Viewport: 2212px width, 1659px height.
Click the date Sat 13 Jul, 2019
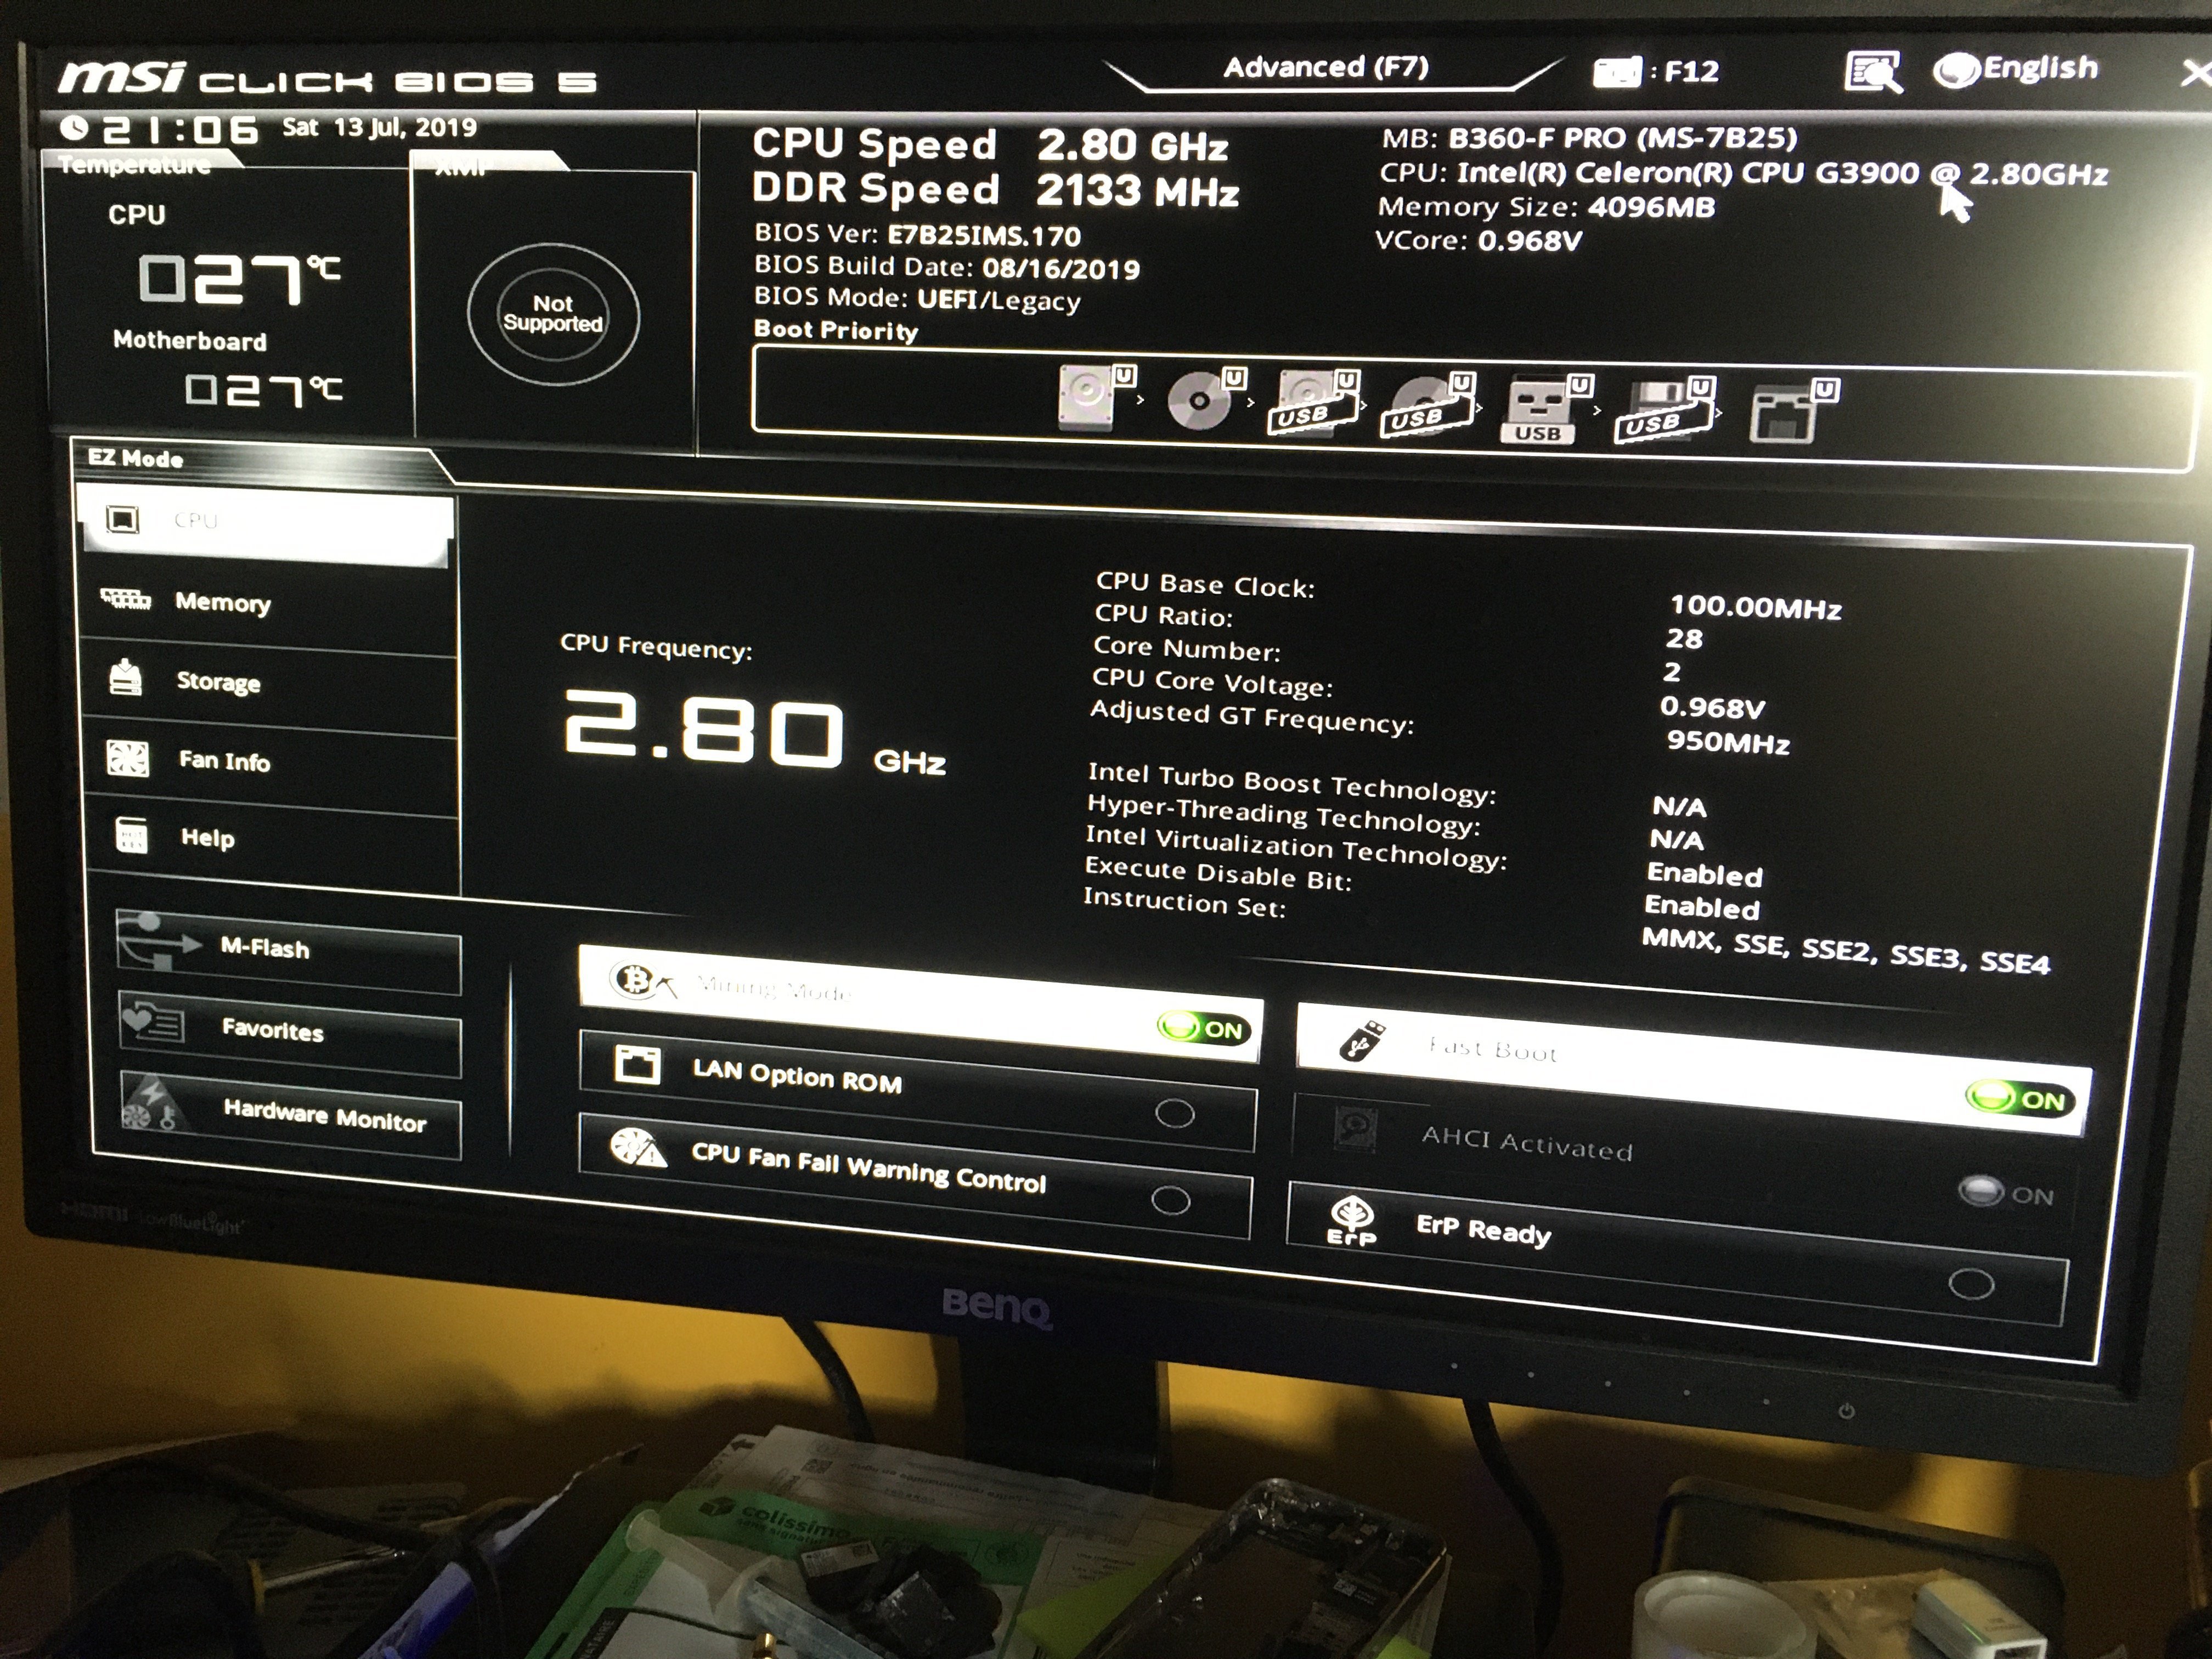[380, 127]
